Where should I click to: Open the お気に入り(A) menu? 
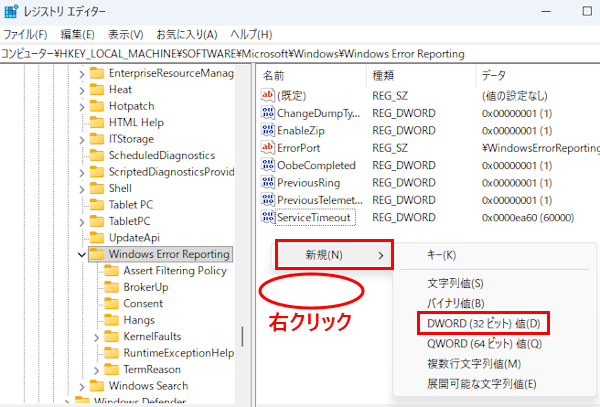pos(187,34)
